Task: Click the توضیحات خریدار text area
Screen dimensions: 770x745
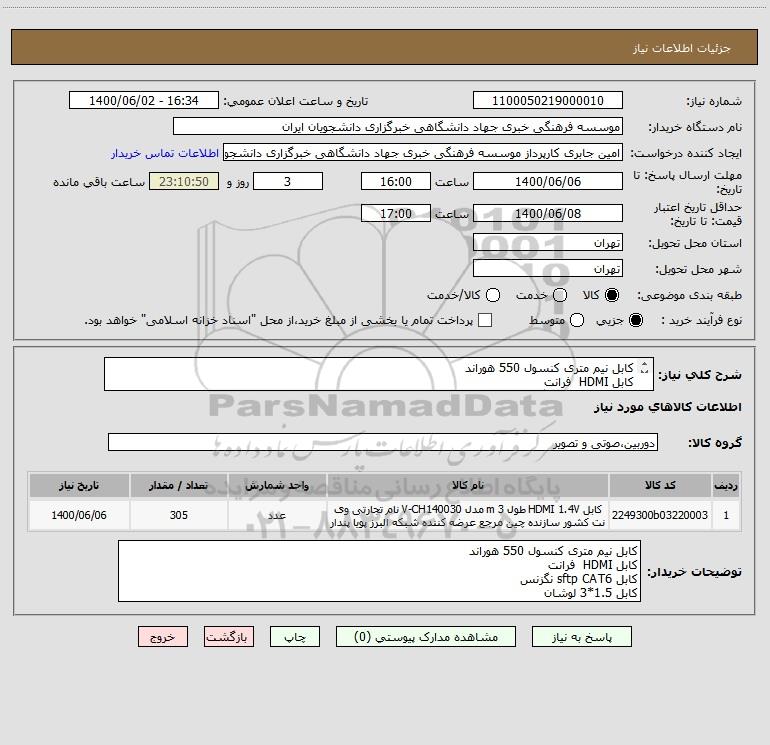Action: click(x=379, y=571)
